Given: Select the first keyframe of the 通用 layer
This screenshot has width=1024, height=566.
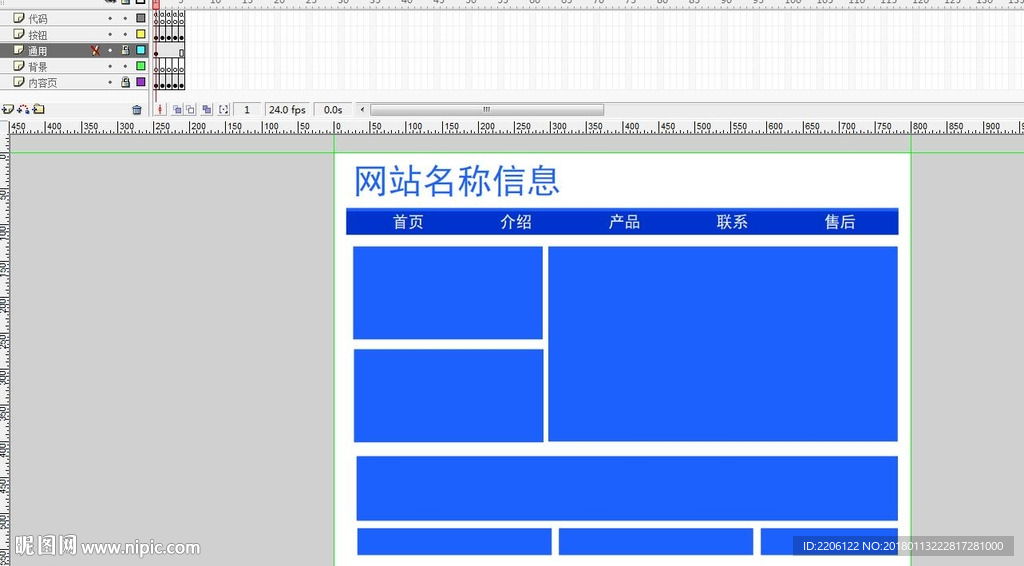Looking at the screenshot, I should point(156,50).
